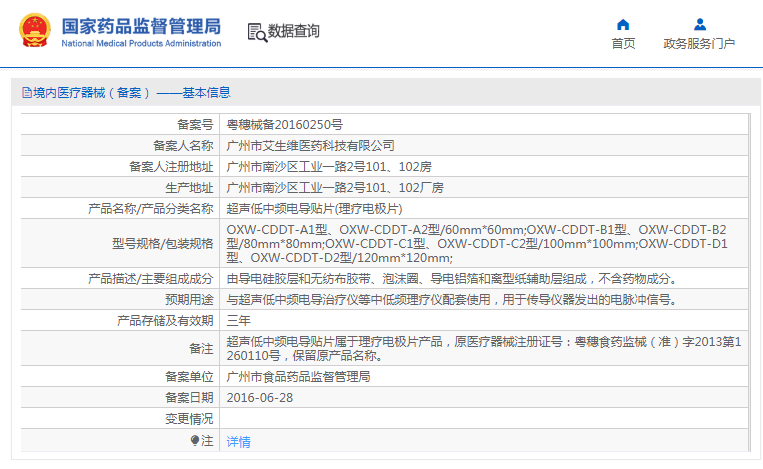
Task: Click the lightbulb icon beside 注
Action: click(195, 441)
